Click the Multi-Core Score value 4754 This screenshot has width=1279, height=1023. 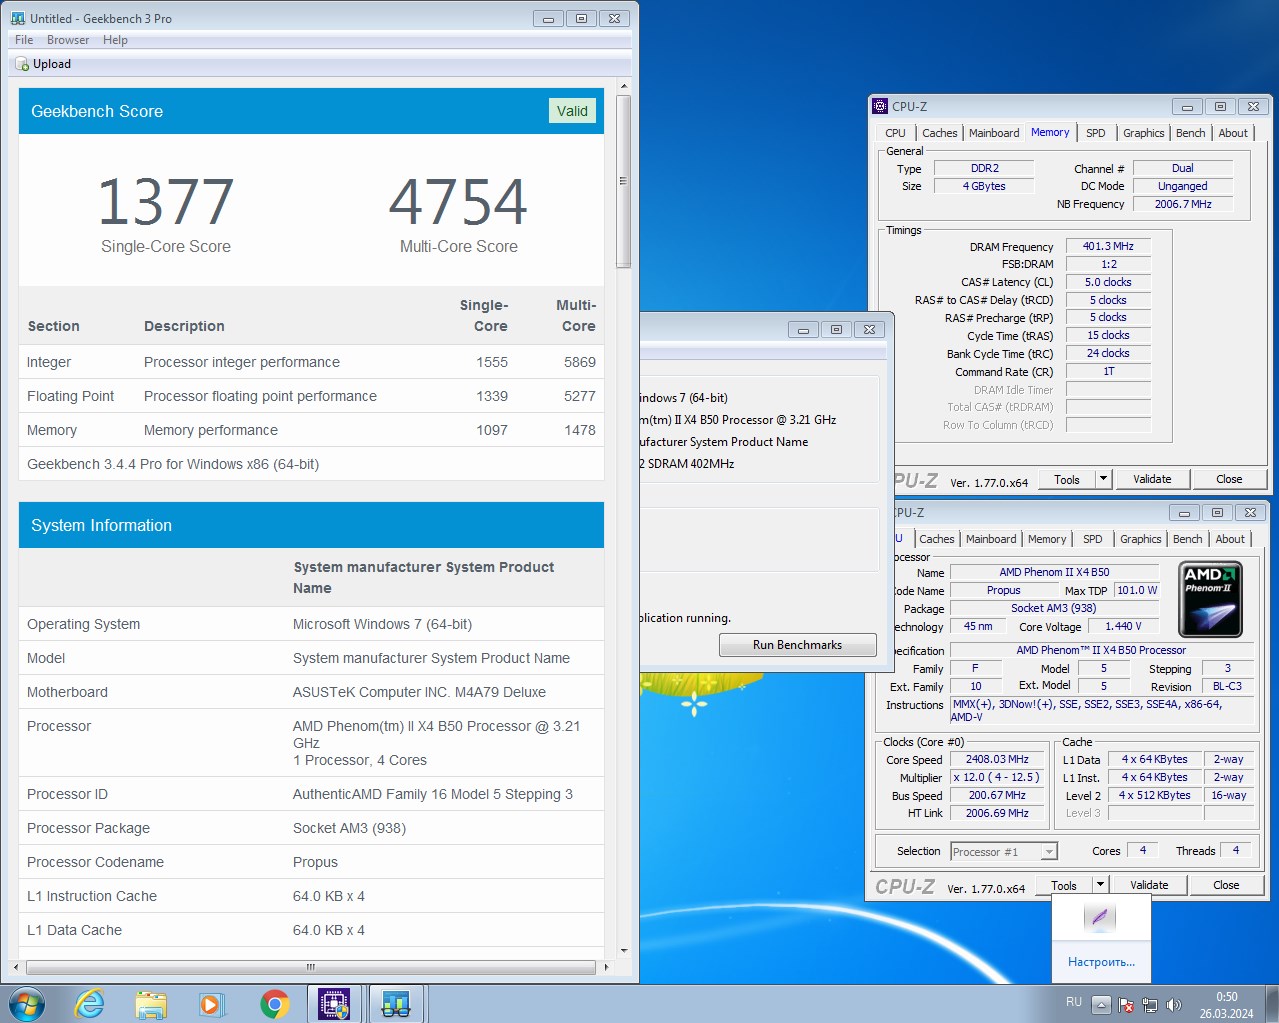coord(458,202)
